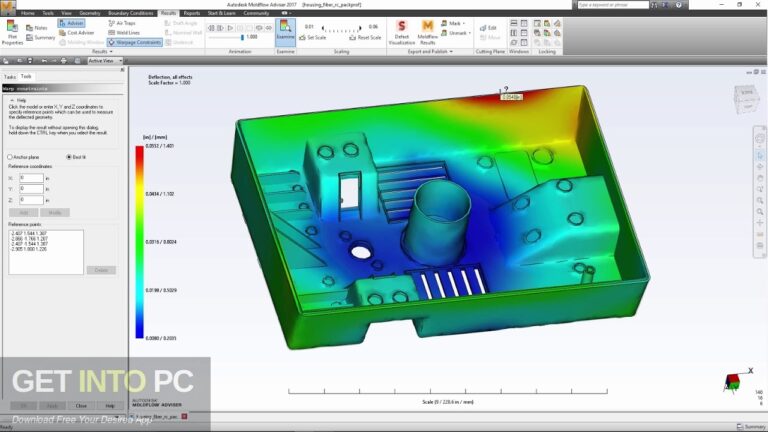Select the Anchor plane radio button

point(10,157)
